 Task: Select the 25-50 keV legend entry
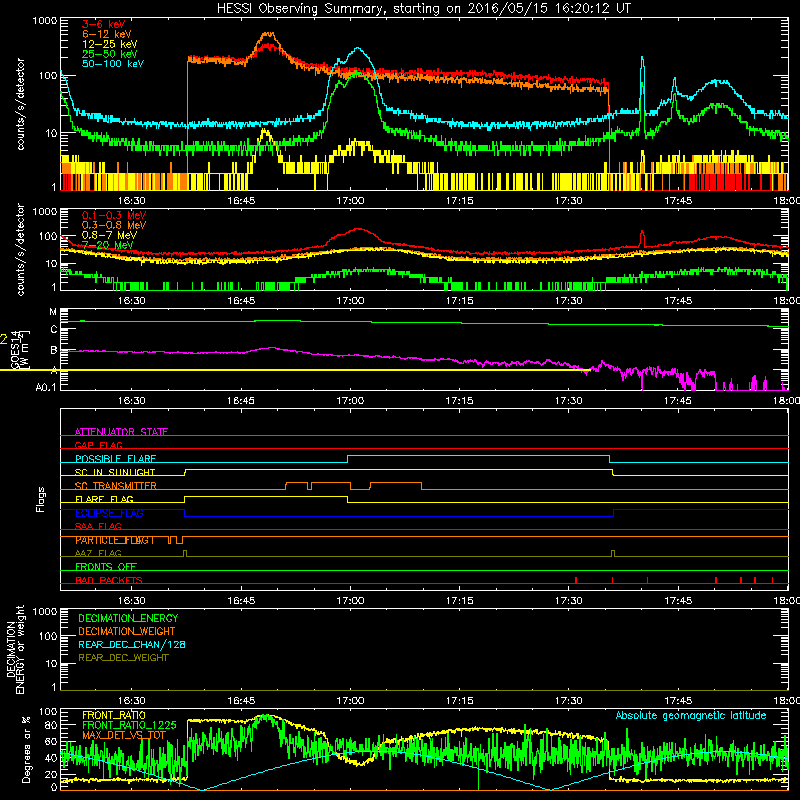click(x=110, y=54)
